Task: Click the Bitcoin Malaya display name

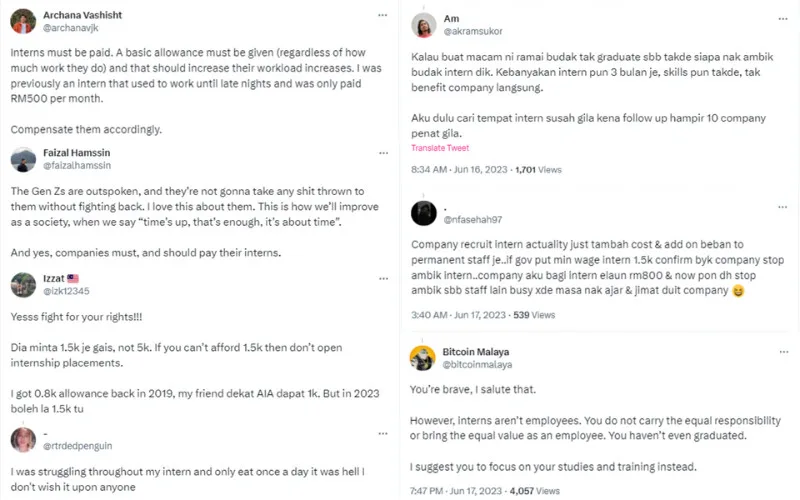Action: (478, 352)
